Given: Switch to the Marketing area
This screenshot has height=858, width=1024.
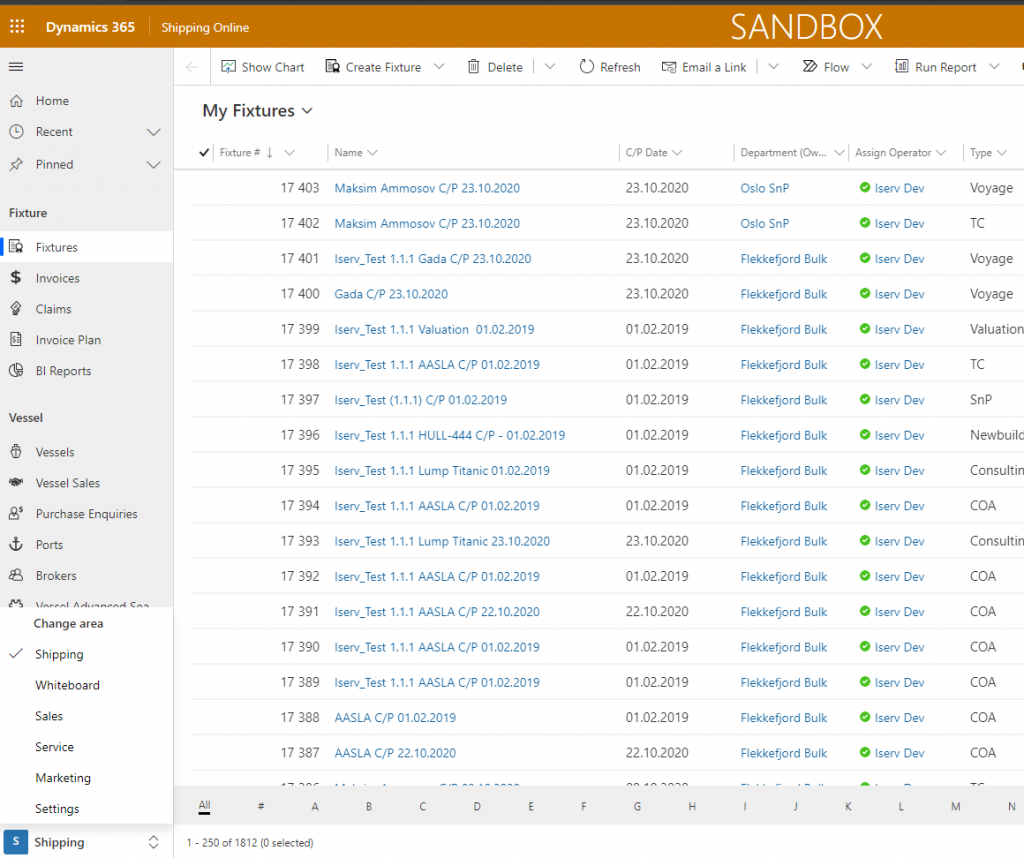Looking at the screenshot, I should (63, 778).
